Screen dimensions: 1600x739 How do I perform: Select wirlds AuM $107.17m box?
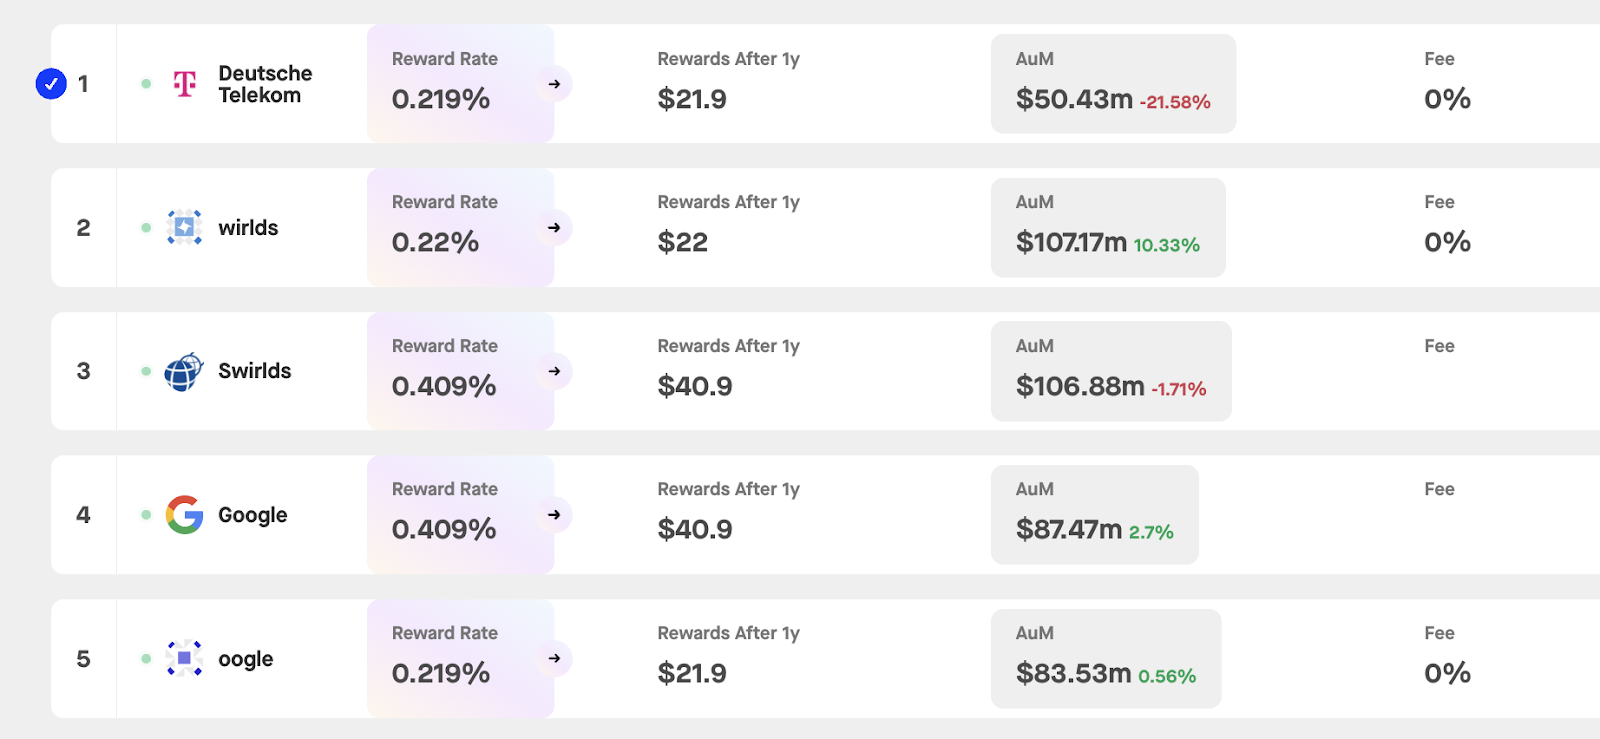[1108, 228]
